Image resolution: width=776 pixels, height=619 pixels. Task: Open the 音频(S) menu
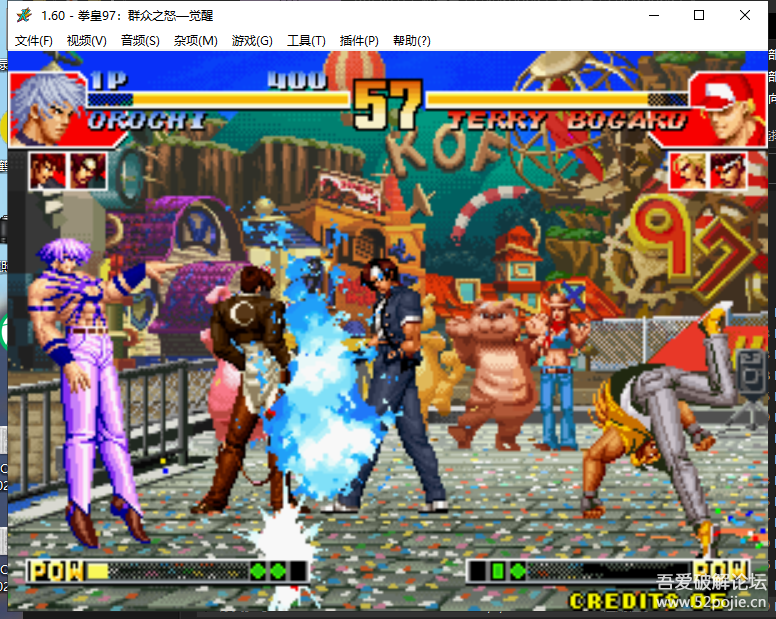[x=140, y=41]
